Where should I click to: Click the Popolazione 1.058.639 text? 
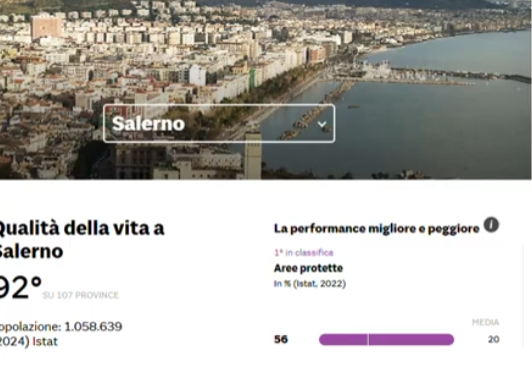pyautogui.click(x=61, y=327)
